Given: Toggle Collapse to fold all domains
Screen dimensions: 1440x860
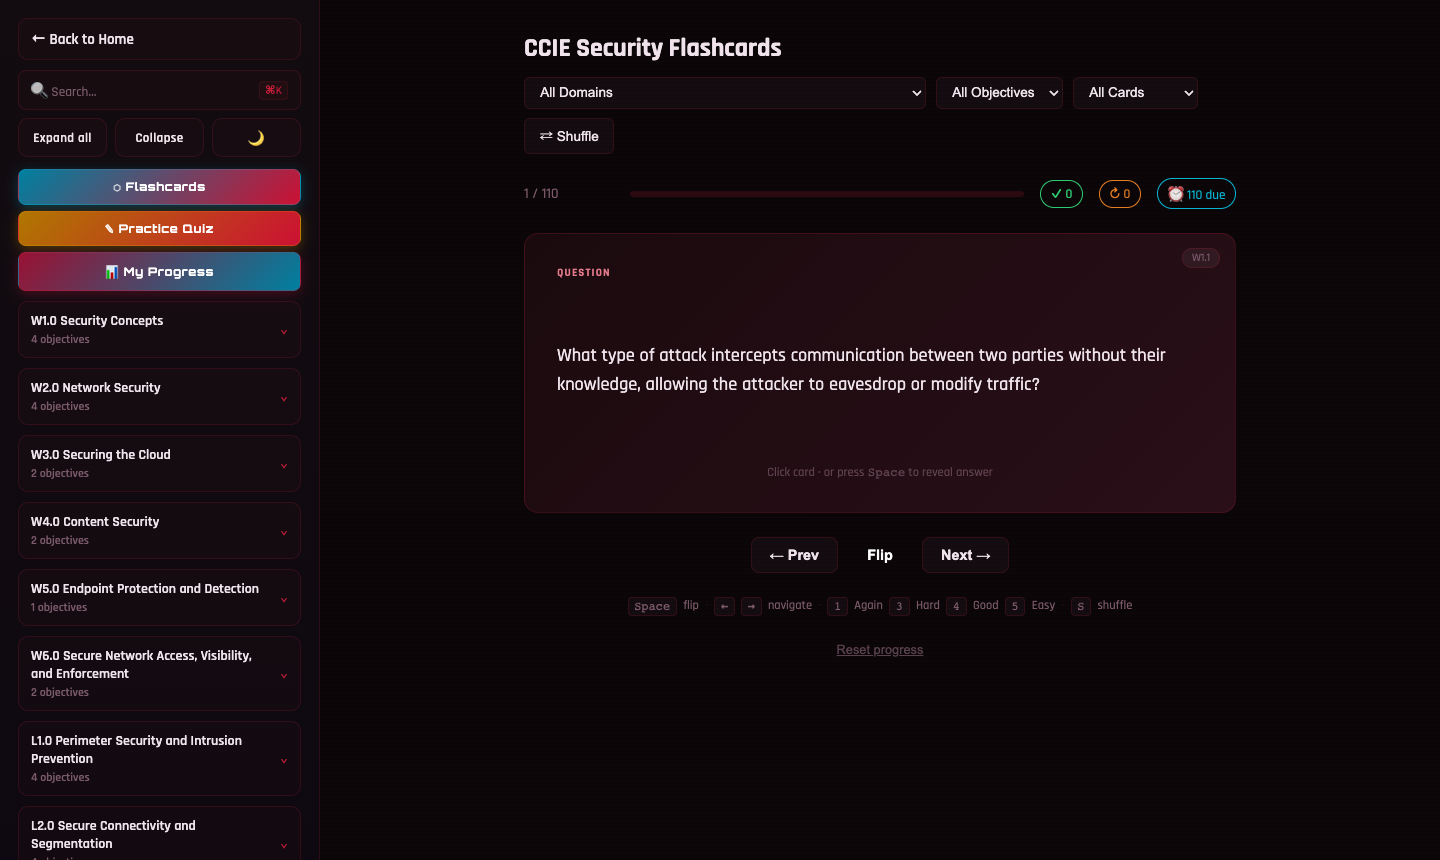Looking at the screenshot, I should 159,137.
